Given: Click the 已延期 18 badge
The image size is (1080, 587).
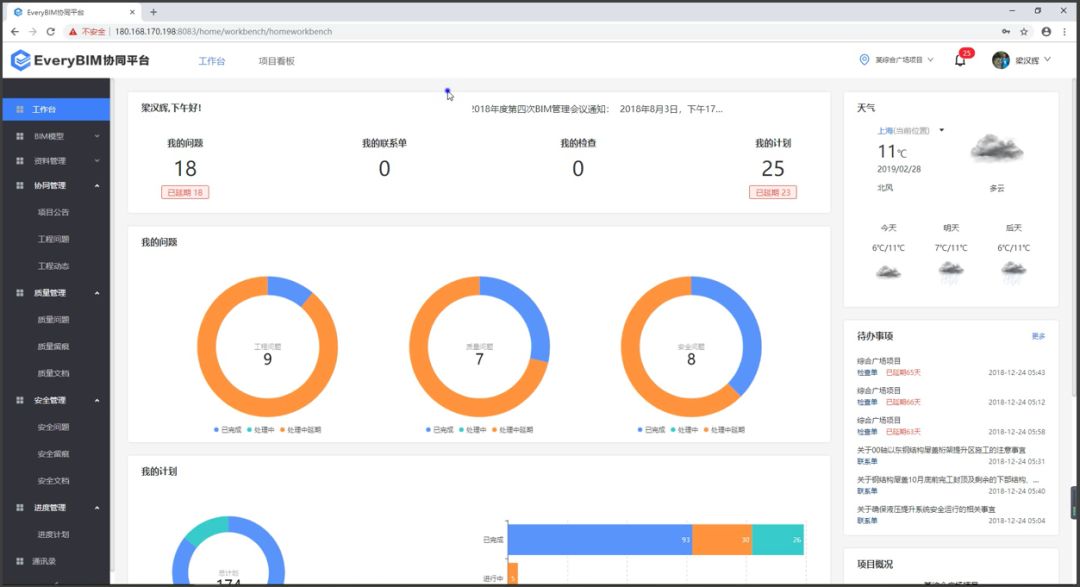Looking at the screenshot, I should point(185,192).
